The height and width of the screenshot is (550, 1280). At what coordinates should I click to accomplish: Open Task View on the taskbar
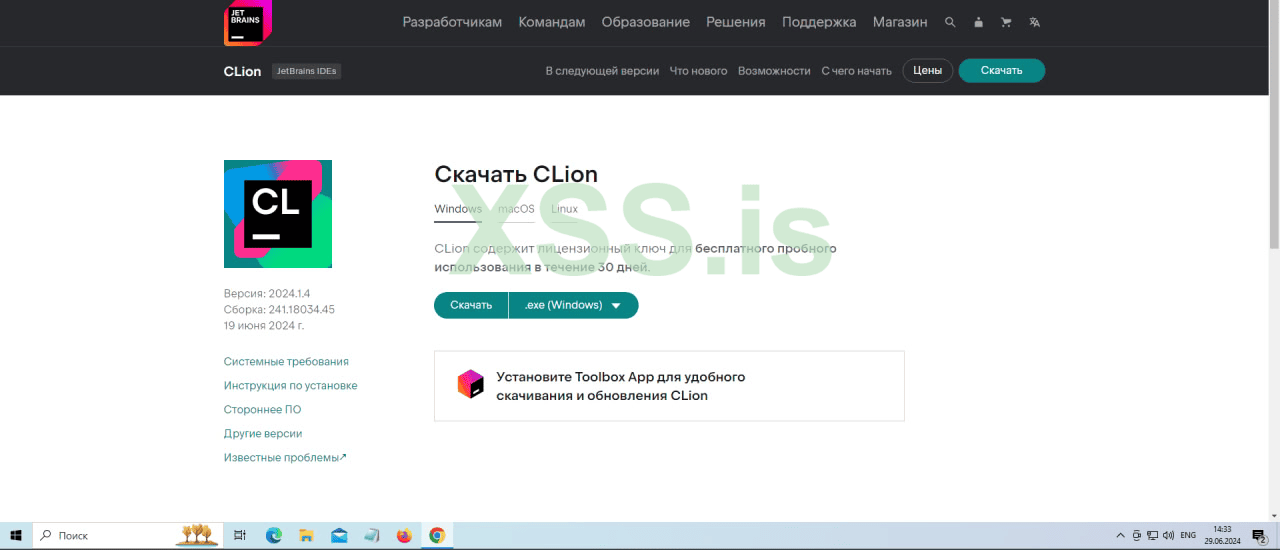[240, 536]
